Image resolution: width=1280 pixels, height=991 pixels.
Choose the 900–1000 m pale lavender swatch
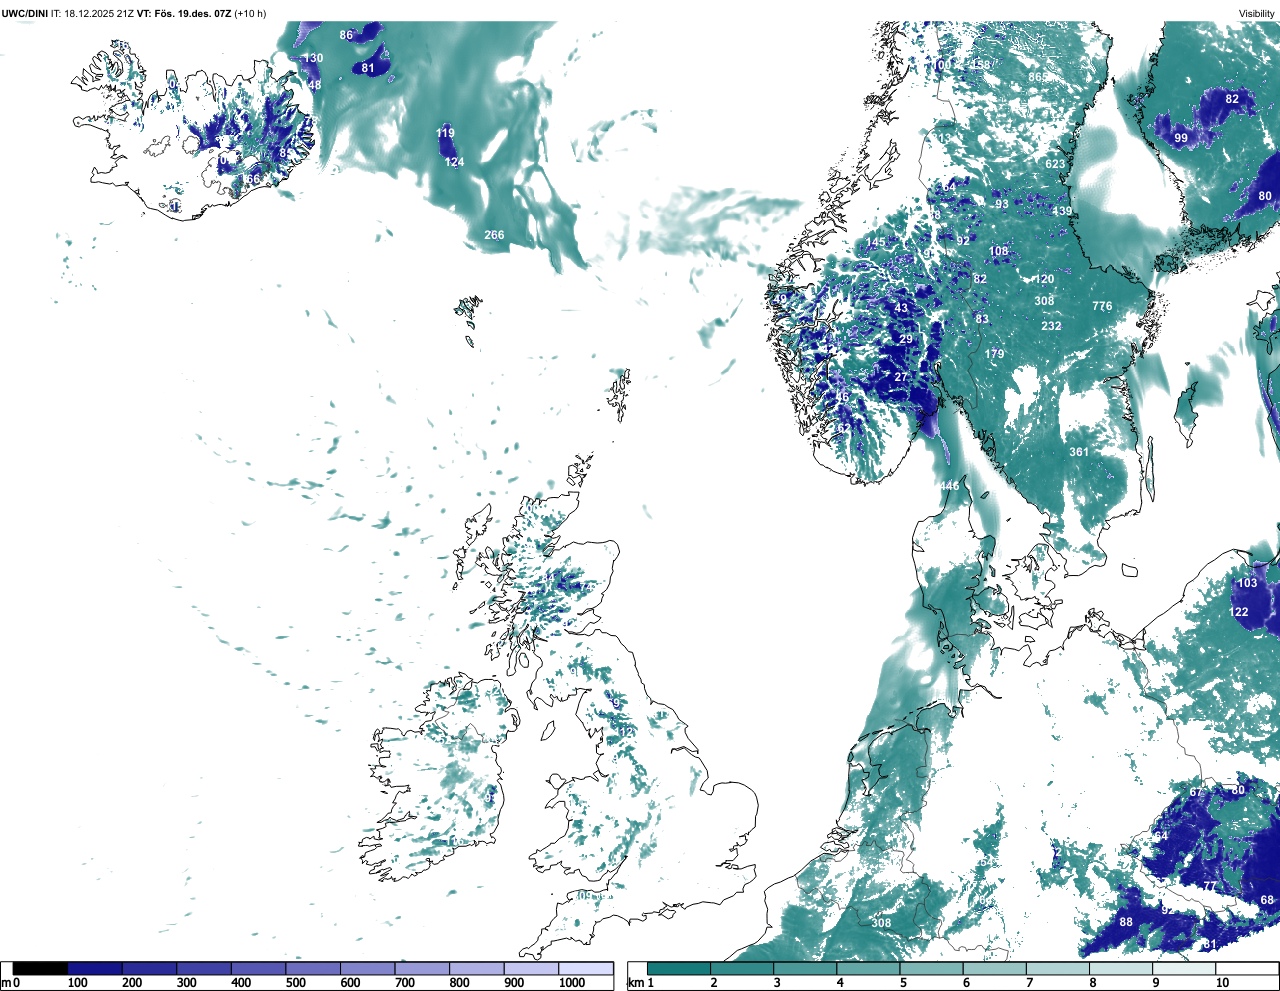531,968
